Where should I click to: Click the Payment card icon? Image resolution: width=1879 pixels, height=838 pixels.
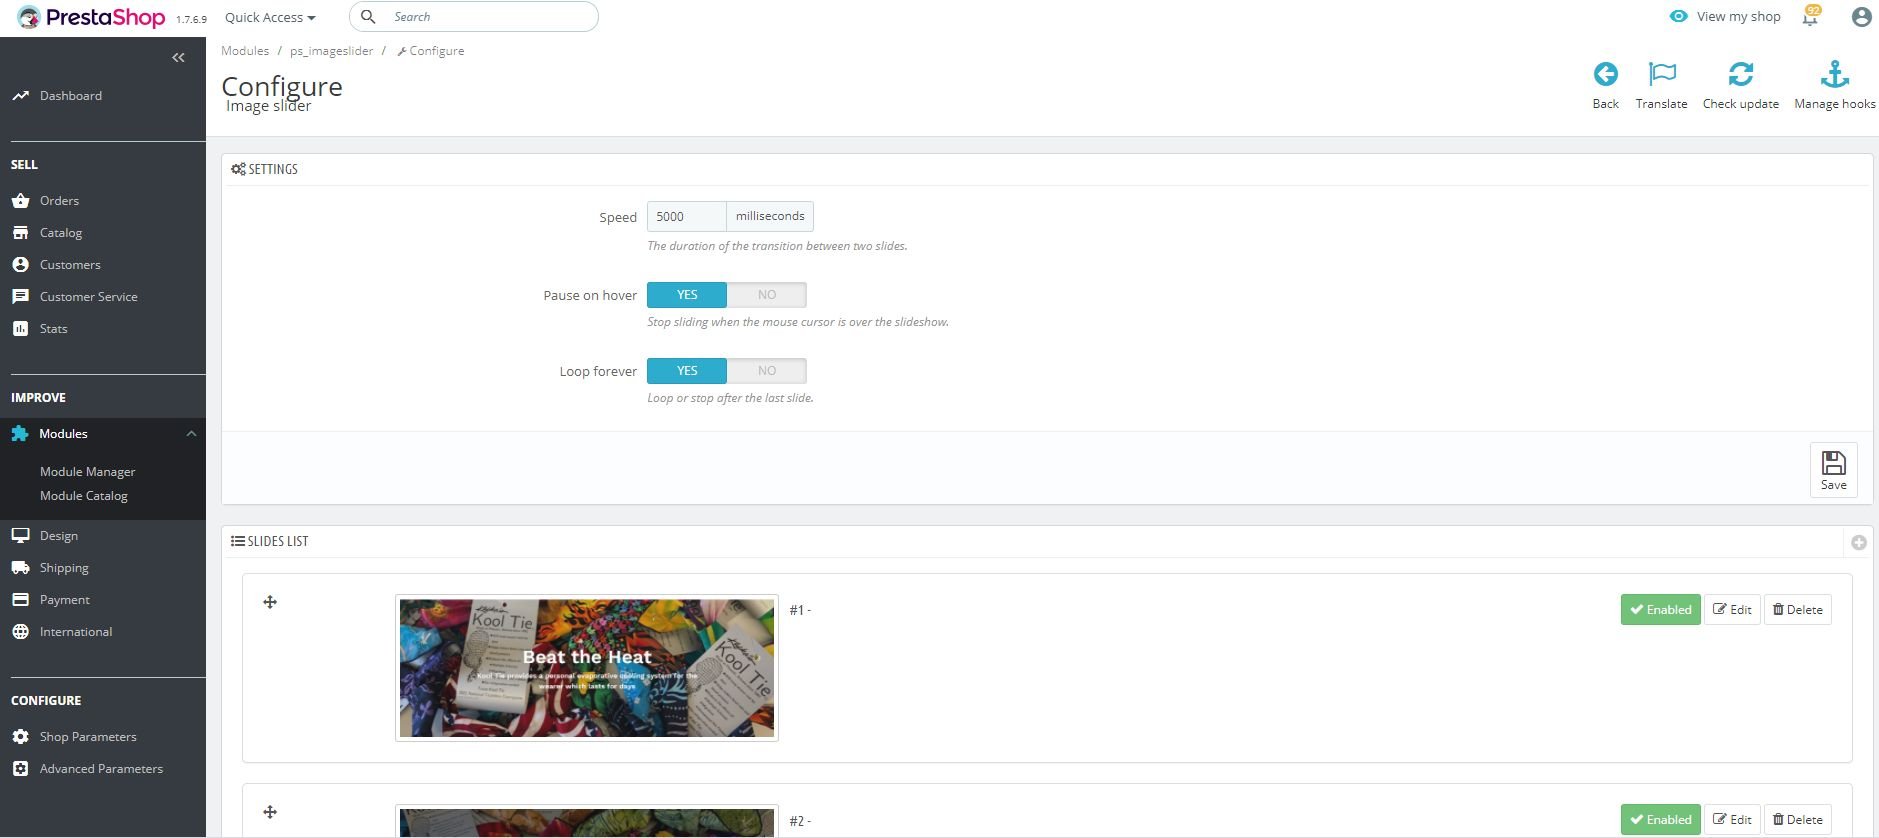[20, 600]
